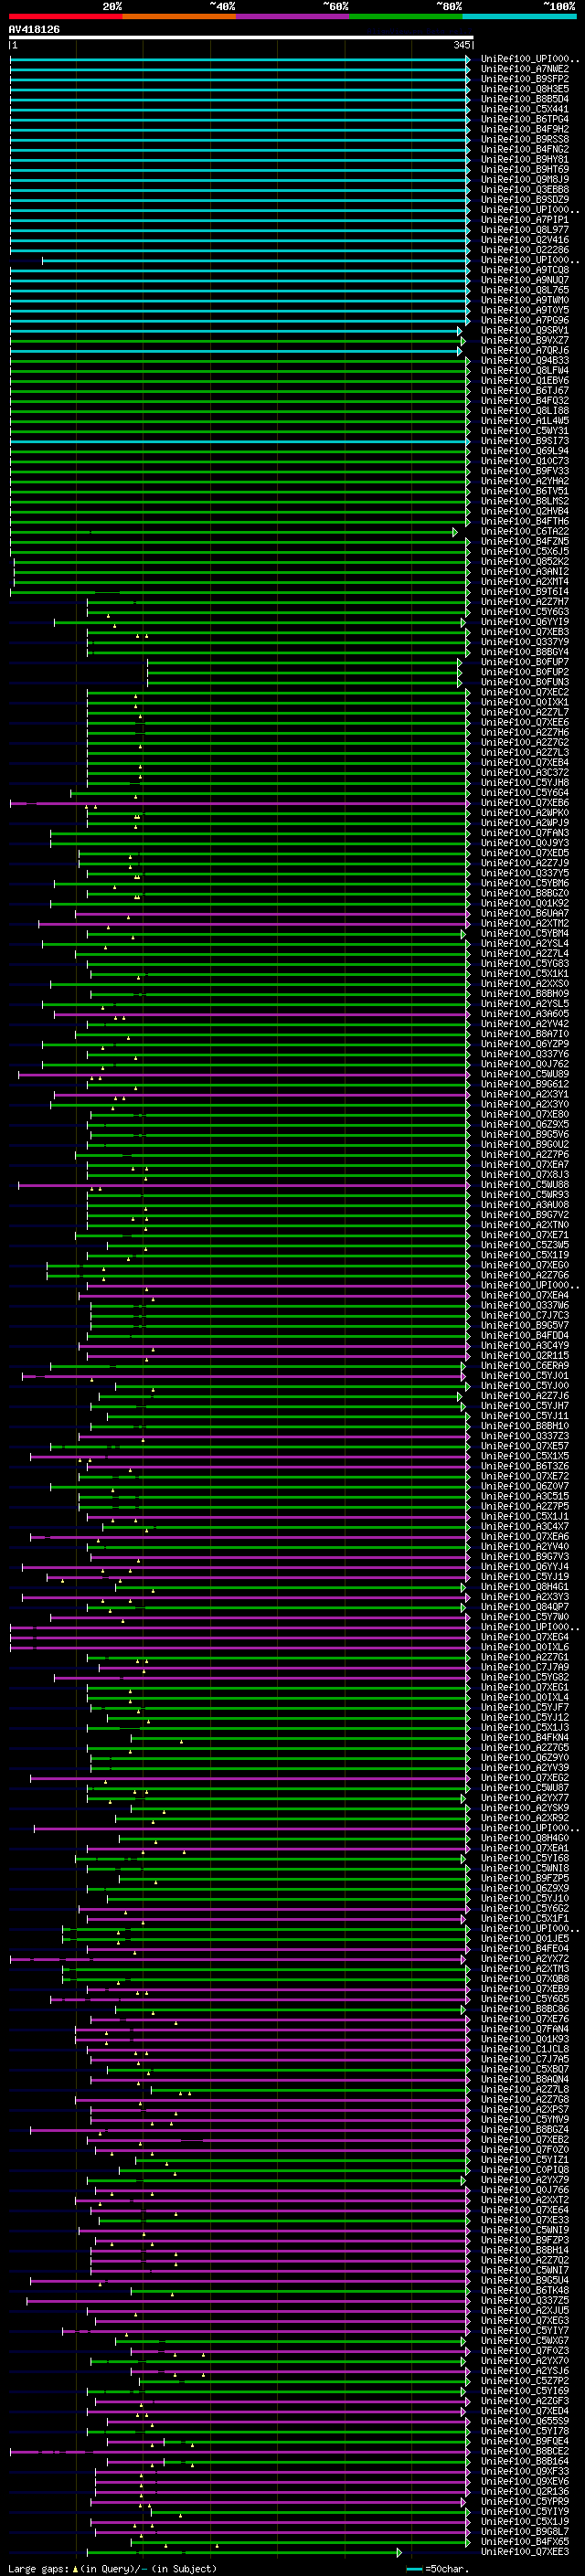Open hit UniRef100_B6TPG4
This screenshot has width=585, height=2576.
coord(525,119)
